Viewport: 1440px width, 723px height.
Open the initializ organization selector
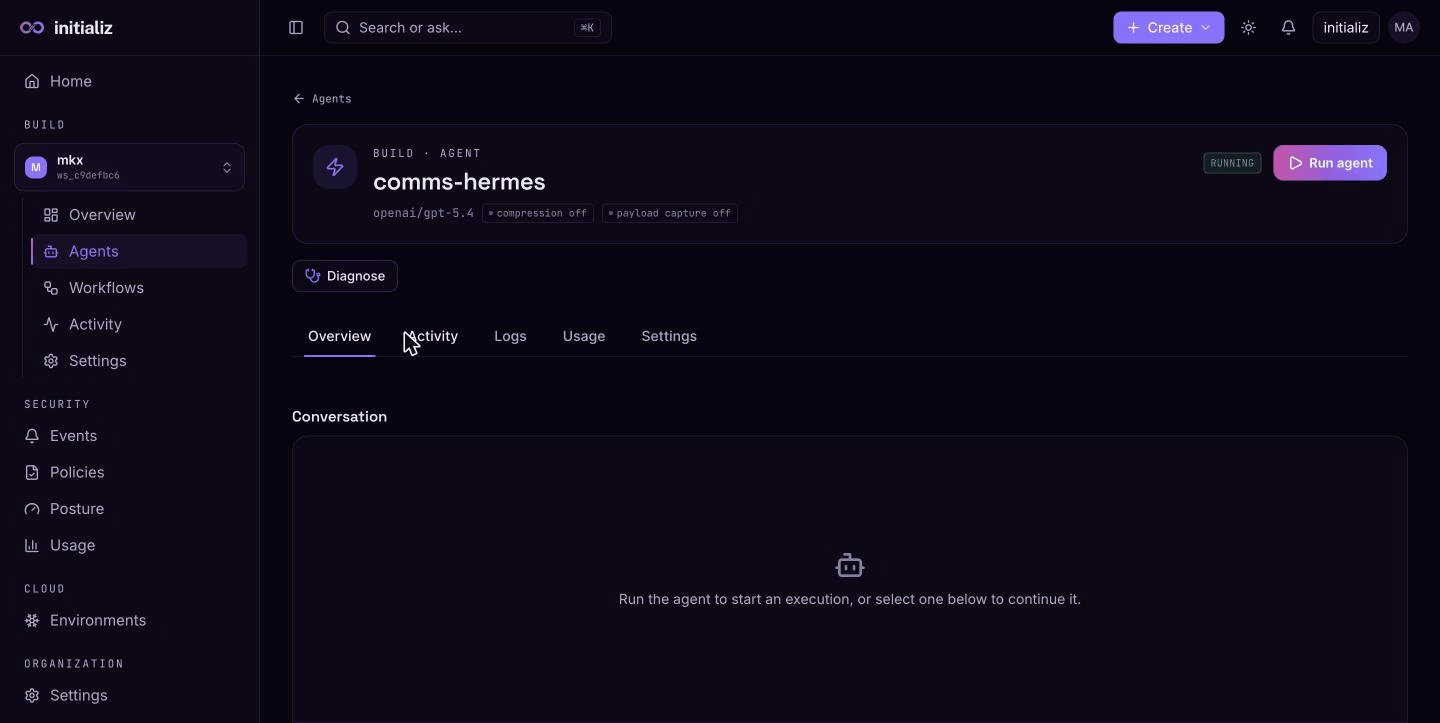tap(1346, 28)
